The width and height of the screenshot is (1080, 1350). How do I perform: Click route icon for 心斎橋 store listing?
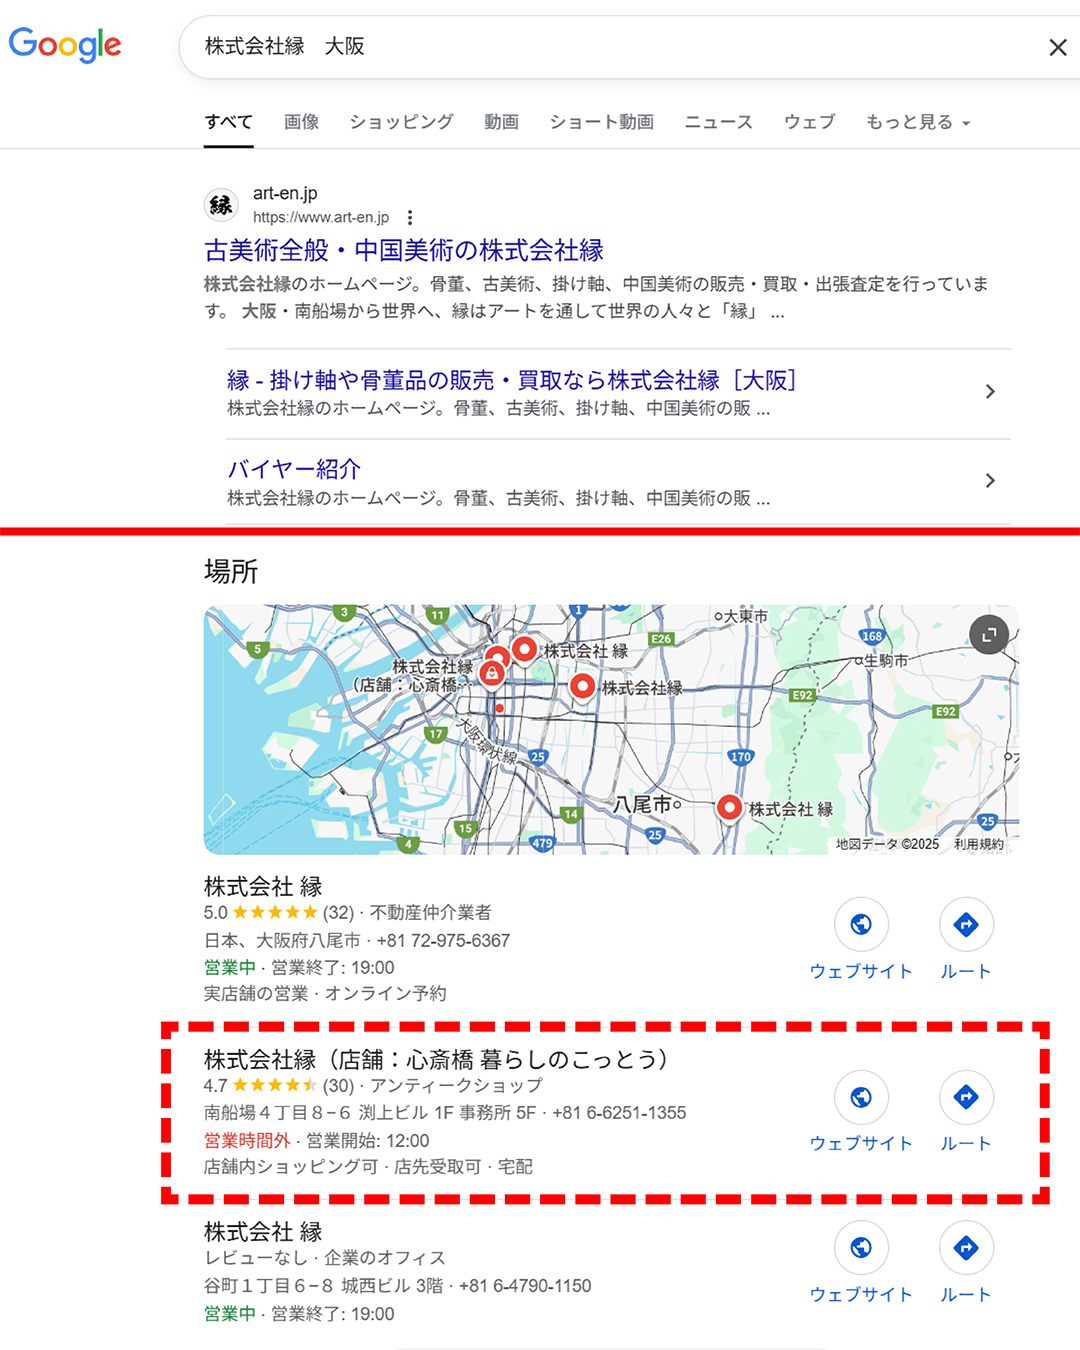pyautogui.click(x=966, y=1097)
